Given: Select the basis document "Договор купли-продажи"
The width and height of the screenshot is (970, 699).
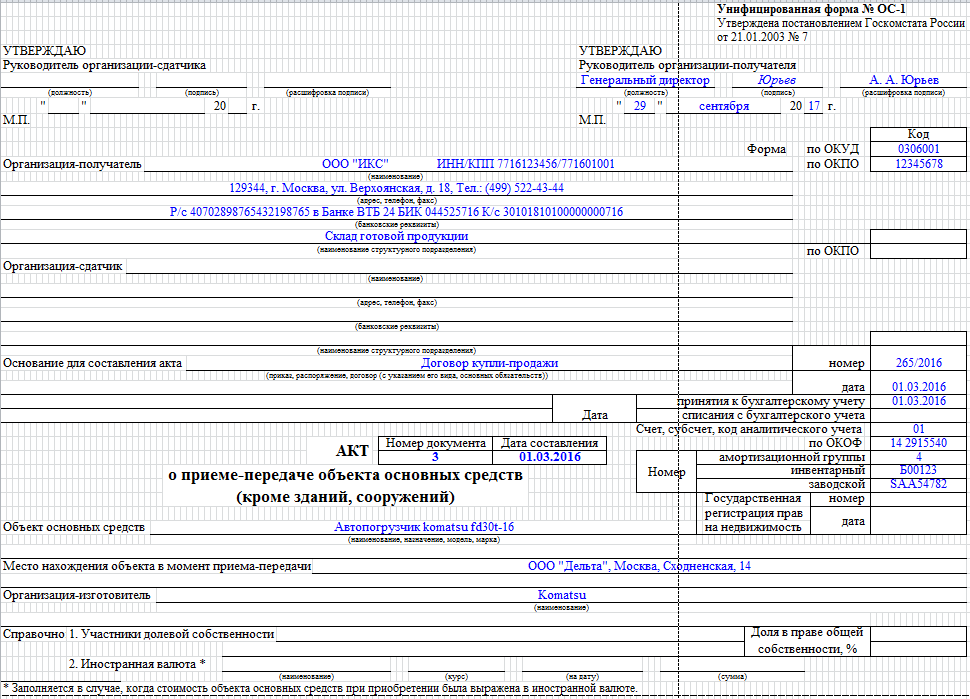Looking at the screenshot, I should (x=489, y=363).
